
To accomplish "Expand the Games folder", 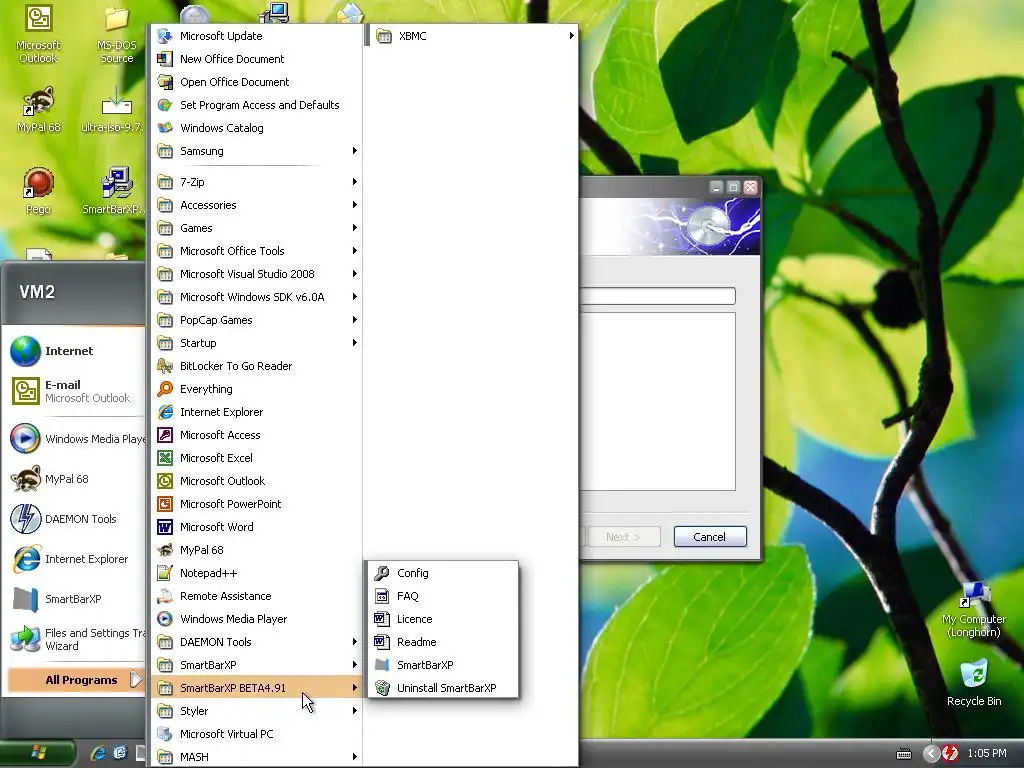I will (x=256, y=228).
